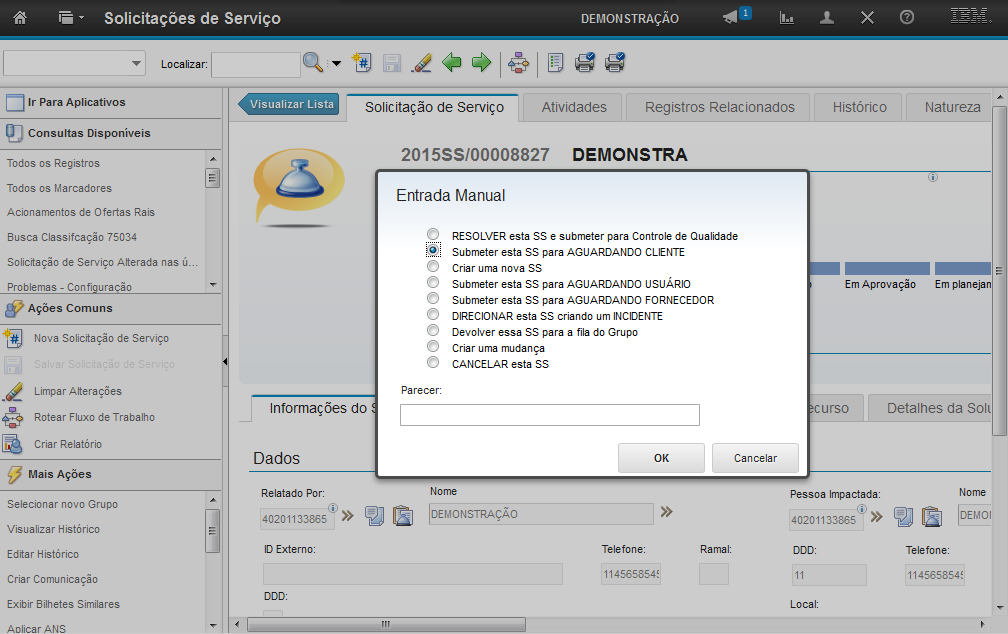Open the Registros Relacionados tab
1008x634 pixels.
[x=719, y=107]
